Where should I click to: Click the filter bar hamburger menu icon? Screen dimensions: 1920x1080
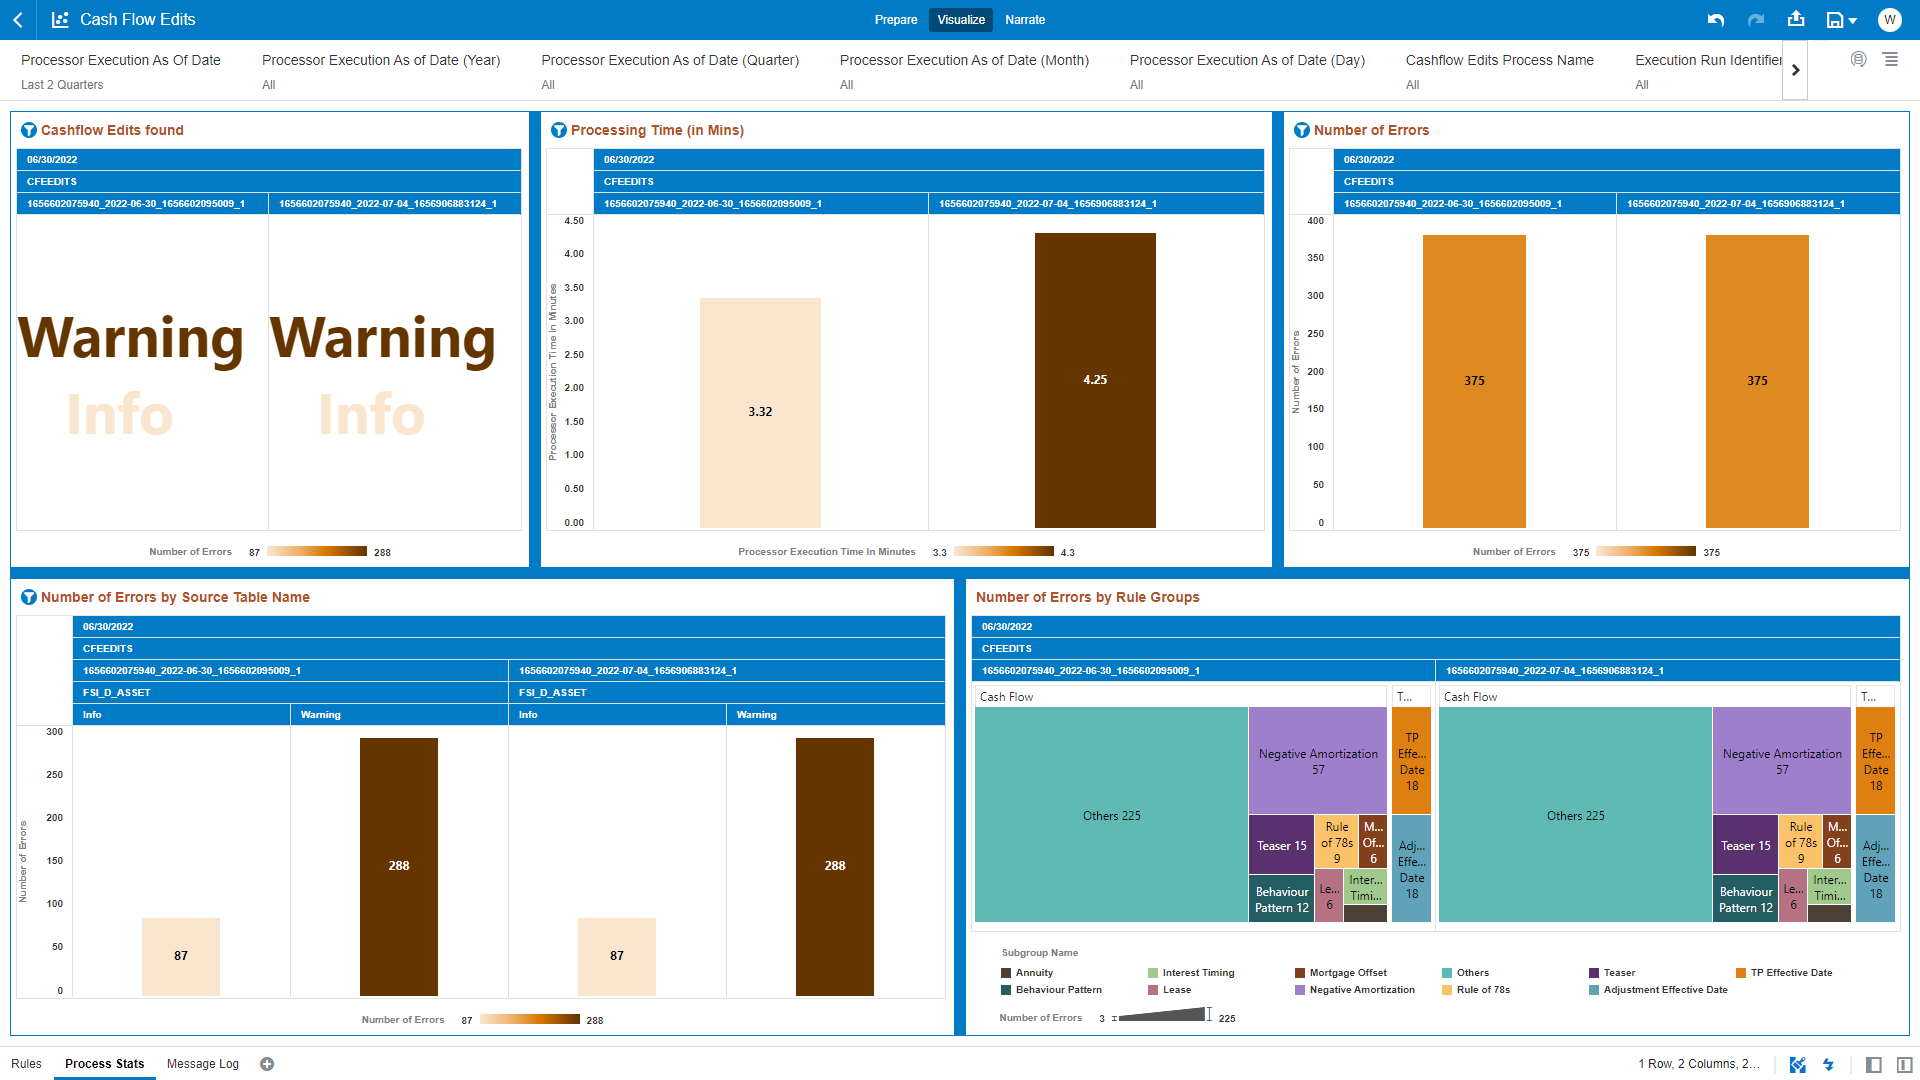(x=1890, y=60)
